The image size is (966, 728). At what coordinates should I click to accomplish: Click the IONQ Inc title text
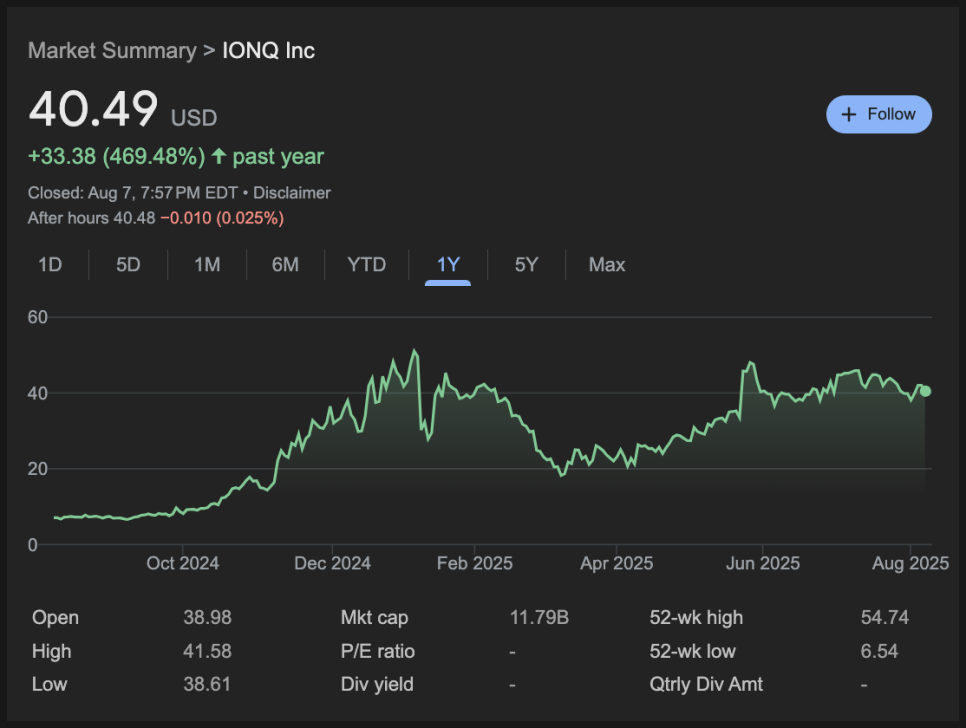pyautogui.click(x=268, y=51)
